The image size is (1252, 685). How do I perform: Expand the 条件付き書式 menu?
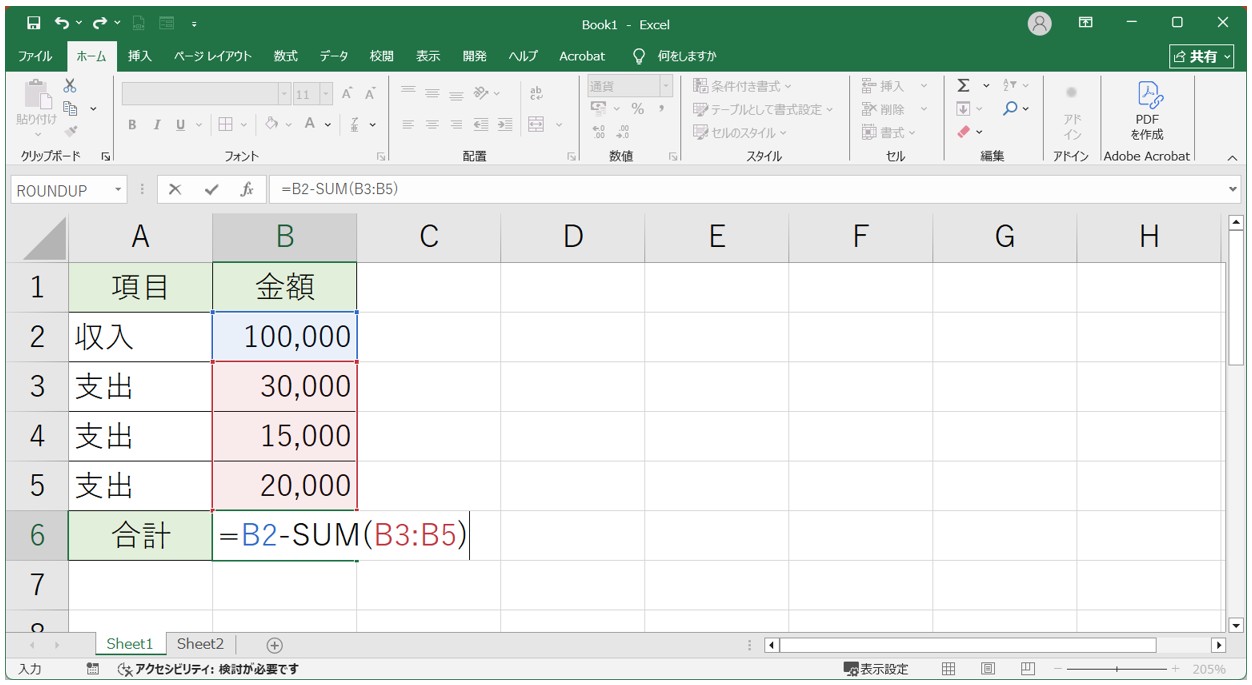tap(742, 86)
